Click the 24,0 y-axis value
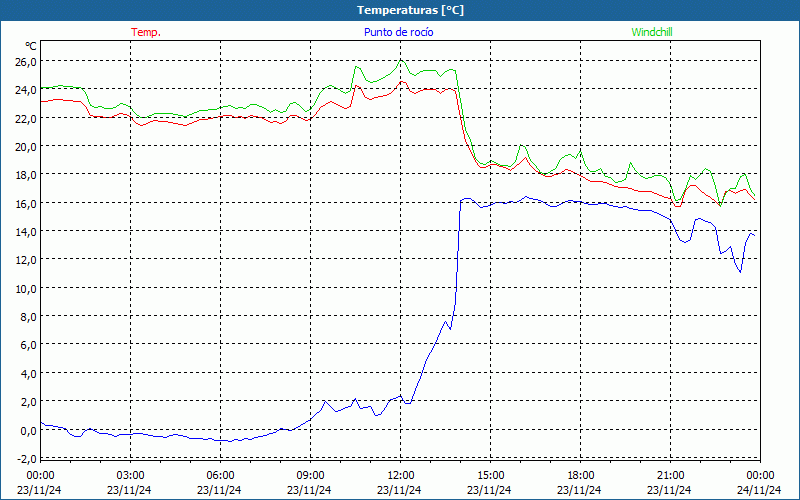 pyautogui.click(x=27, y=90)
